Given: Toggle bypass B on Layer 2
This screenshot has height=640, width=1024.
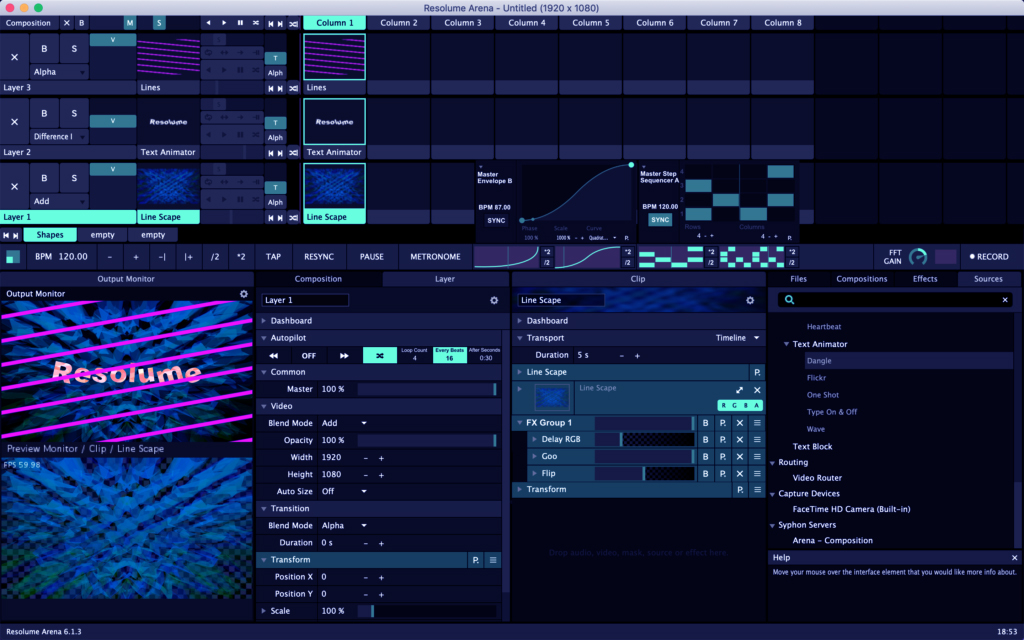Looking at the screenshot, I should pos(44,113).
